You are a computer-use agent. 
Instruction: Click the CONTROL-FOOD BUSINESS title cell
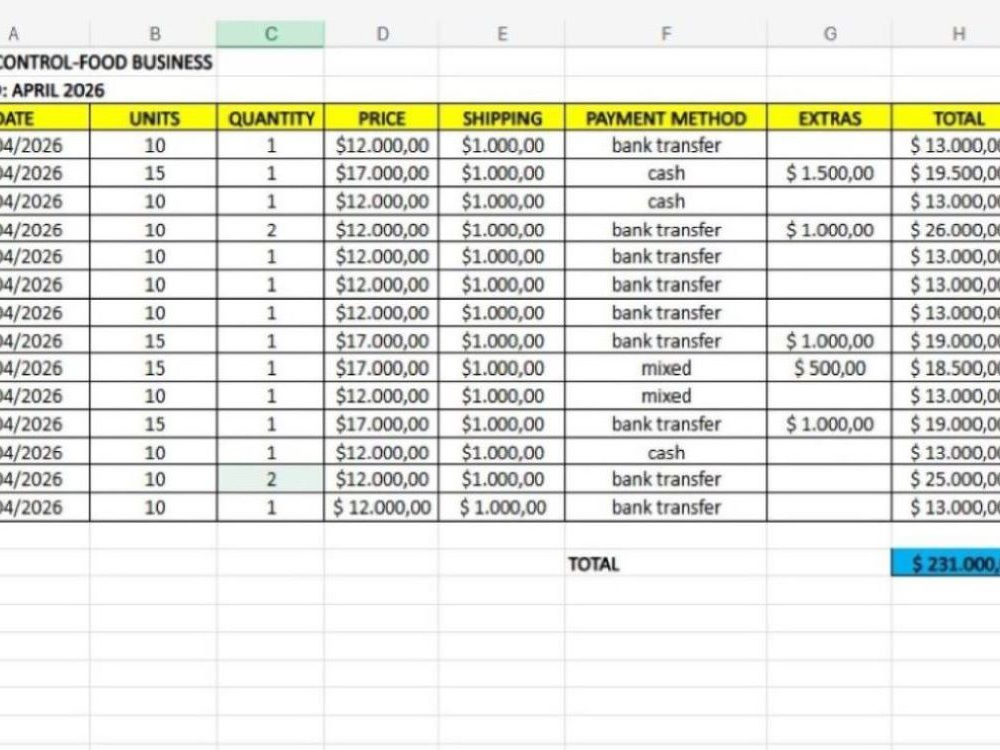[106, 62]
